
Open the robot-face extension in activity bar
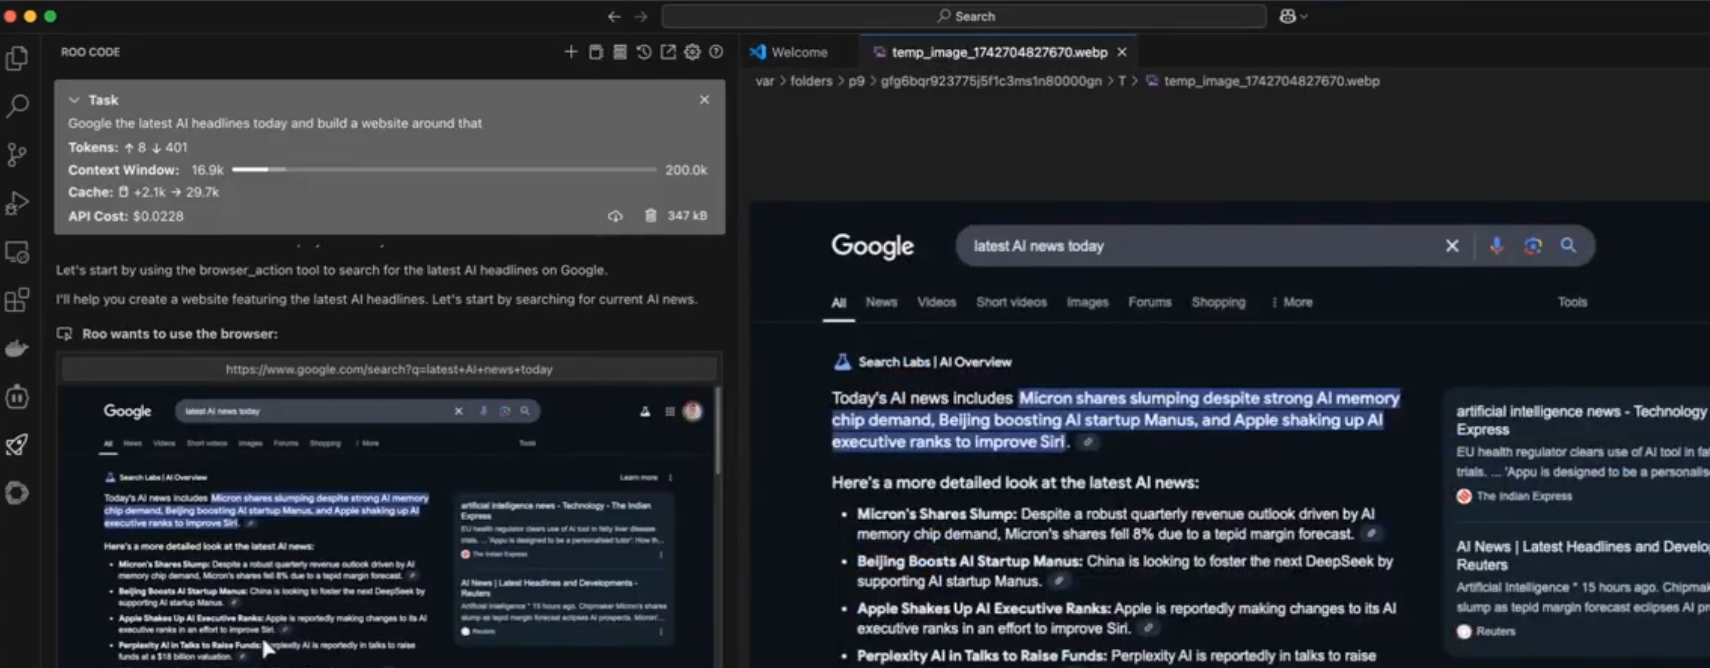(17, 397)
